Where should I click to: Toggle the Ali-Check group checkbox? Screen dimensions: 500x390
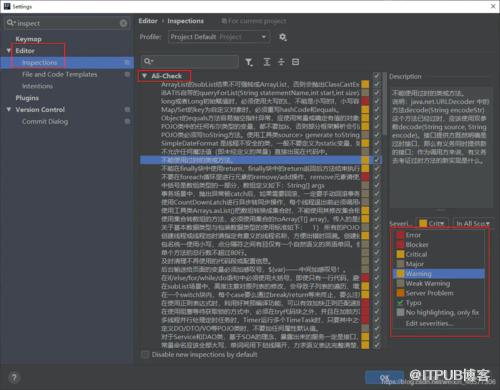[x=377, y=76]
